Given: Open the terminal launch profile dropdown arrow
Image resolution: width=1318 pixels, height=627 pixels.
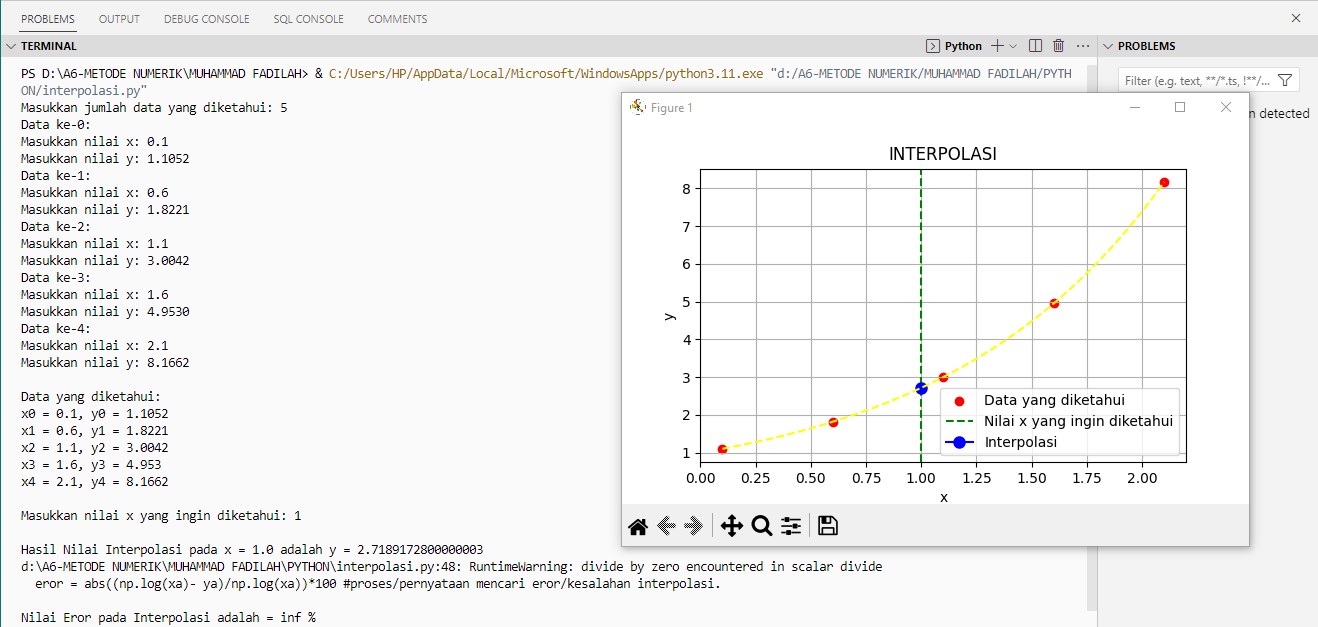Looking at the screenshot, I should point(1013,46).
